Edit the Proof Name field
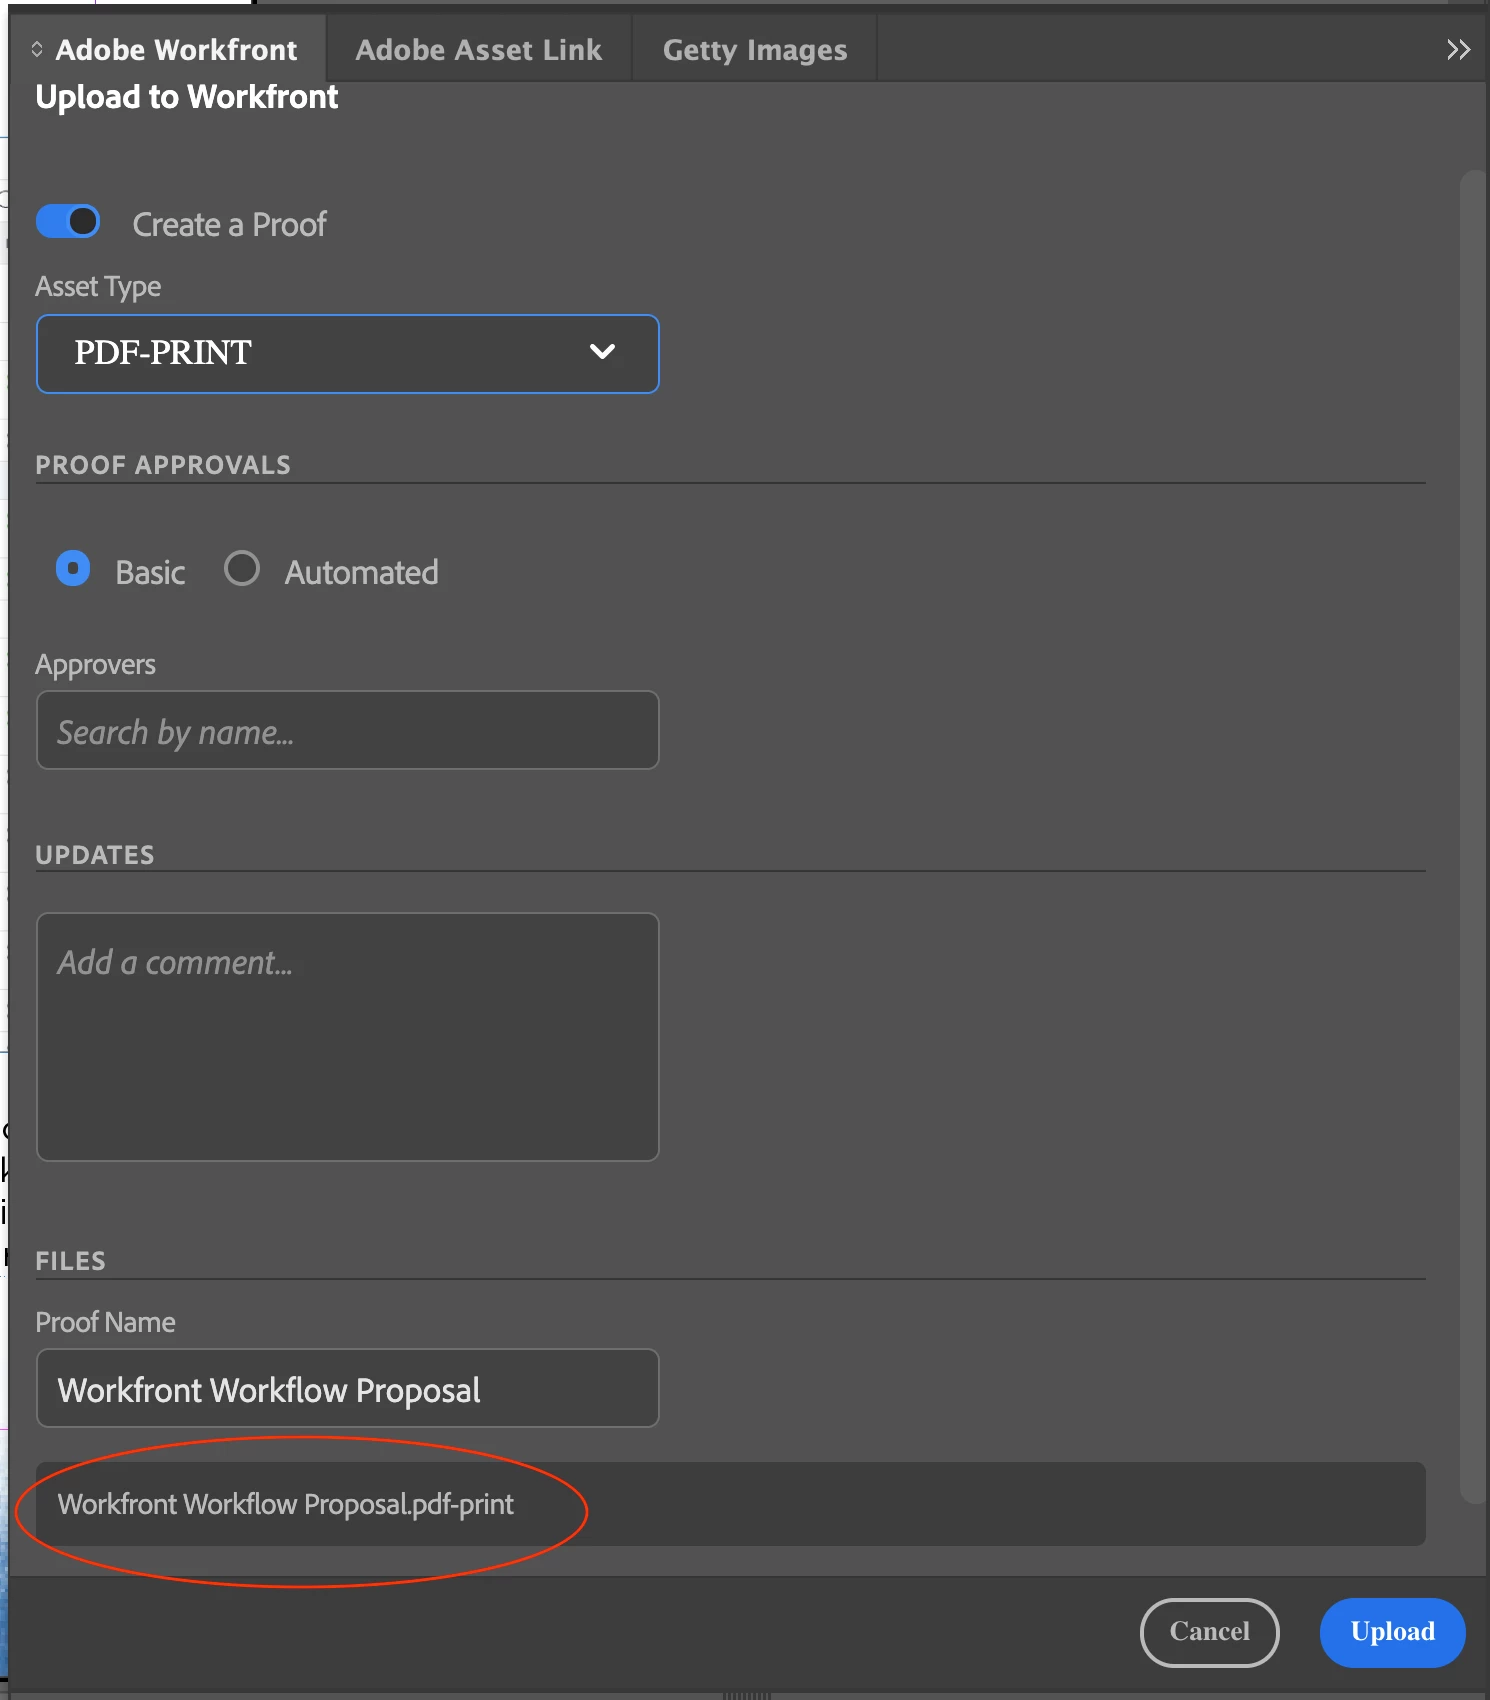This screenshot has width=1490, height=1700. click(x=348, y=1388)
